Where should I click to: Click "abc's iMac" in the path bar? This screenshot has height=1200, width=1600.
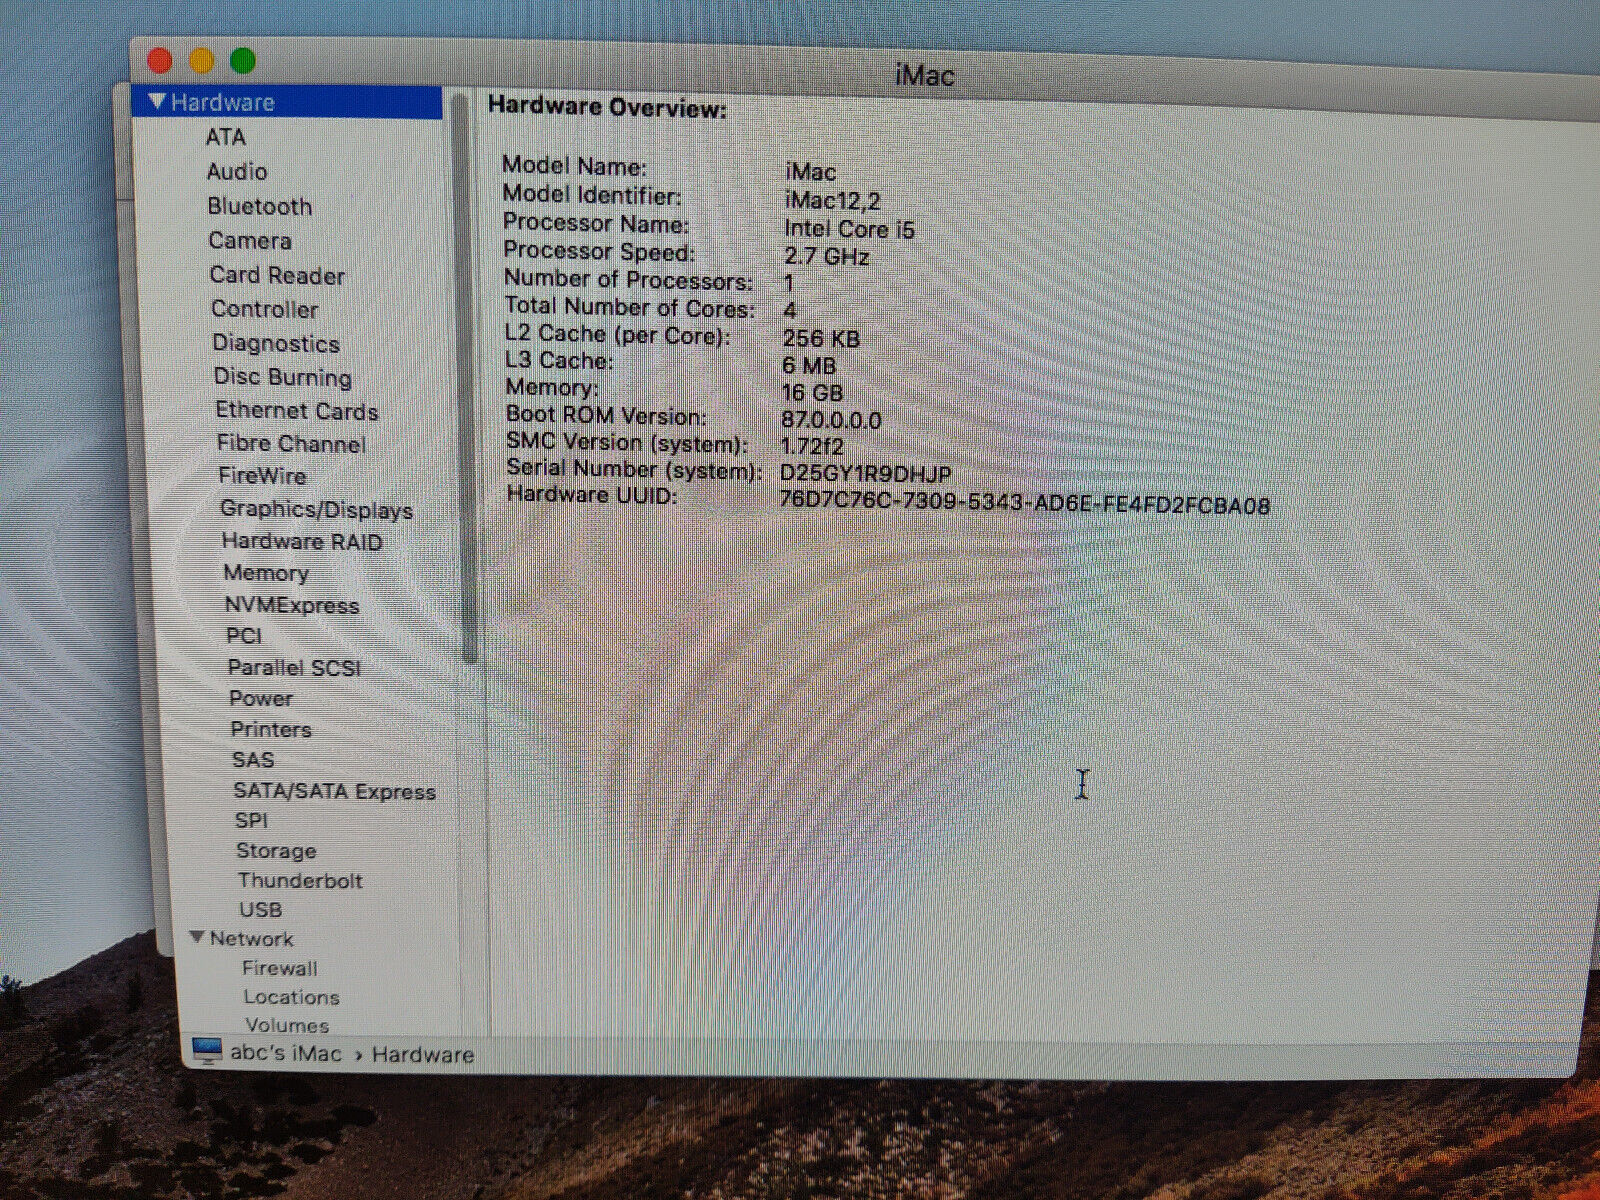pyautogui.click(x=286, y=1053)
